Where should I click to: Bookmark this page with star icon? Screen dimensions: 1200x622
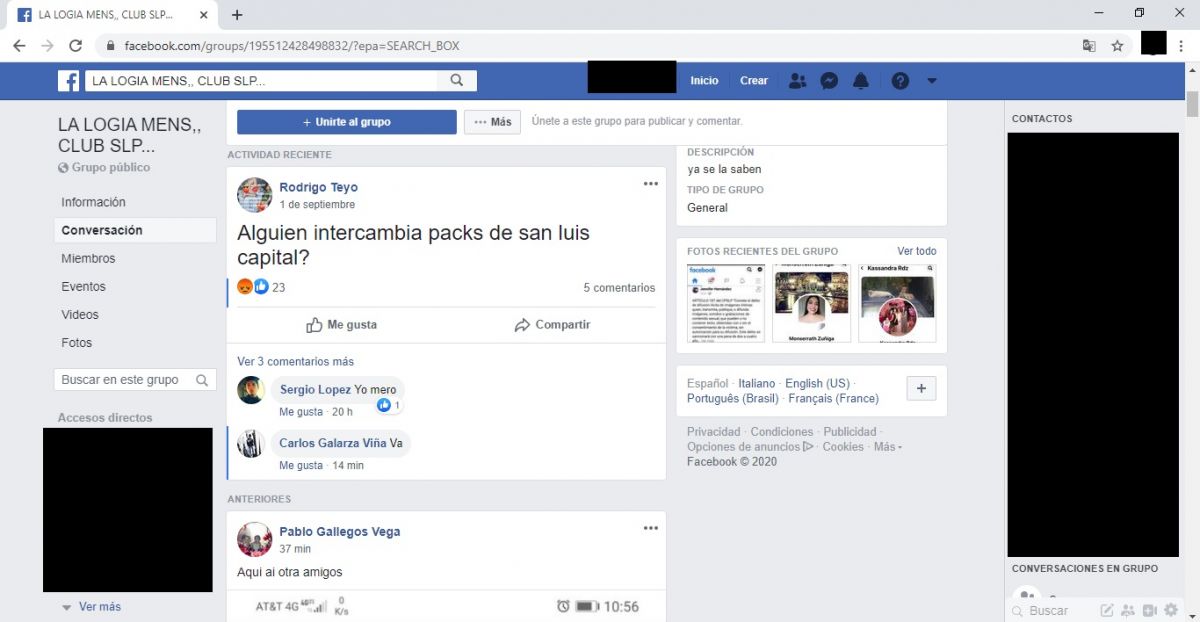(x=1117, y=46)
